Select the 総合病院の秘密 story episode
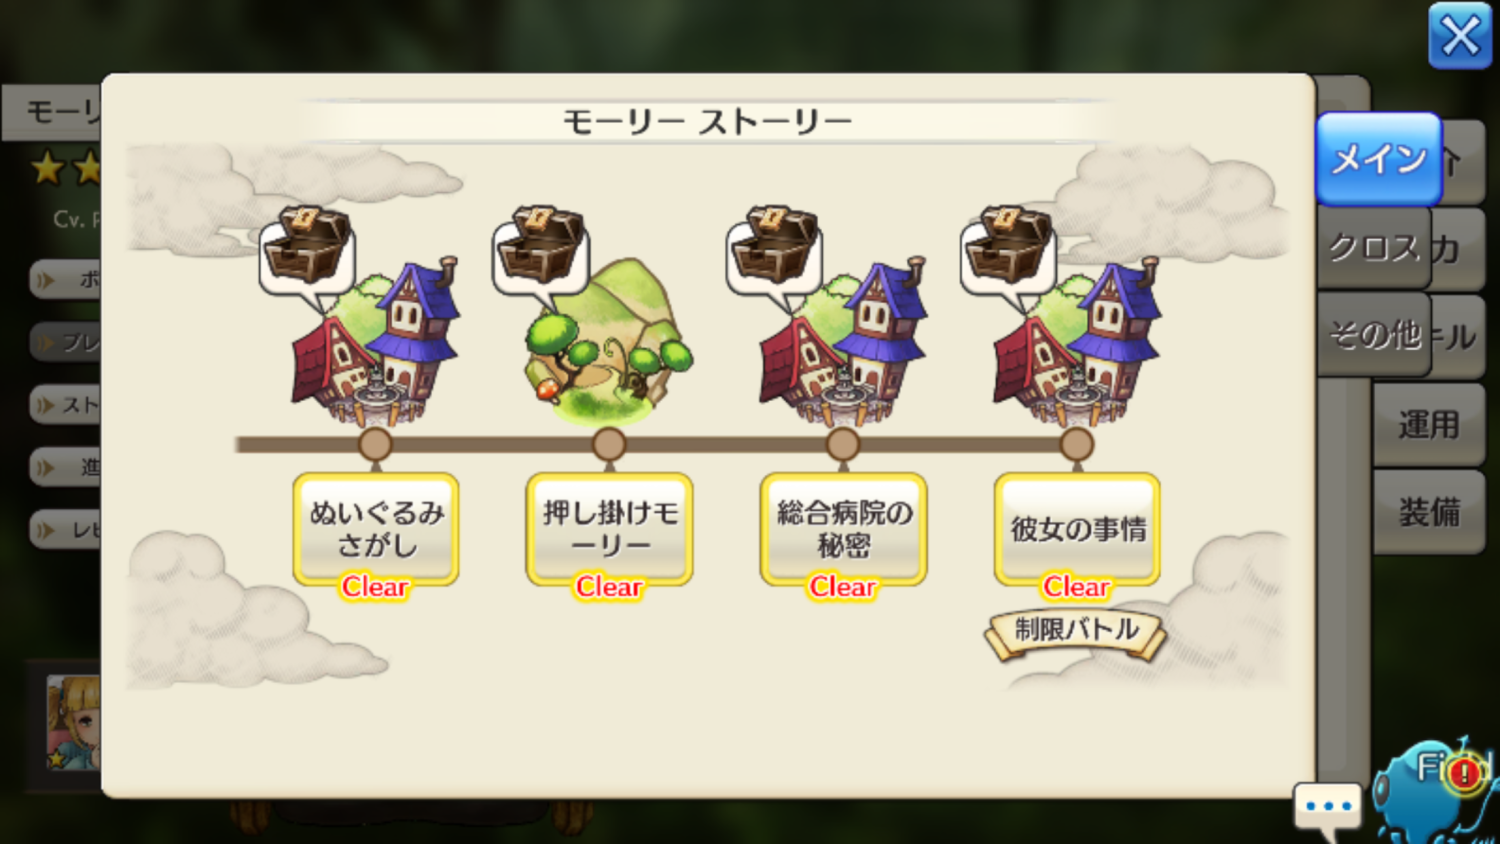Screen dimensions: 1500x844 [843, 529]
